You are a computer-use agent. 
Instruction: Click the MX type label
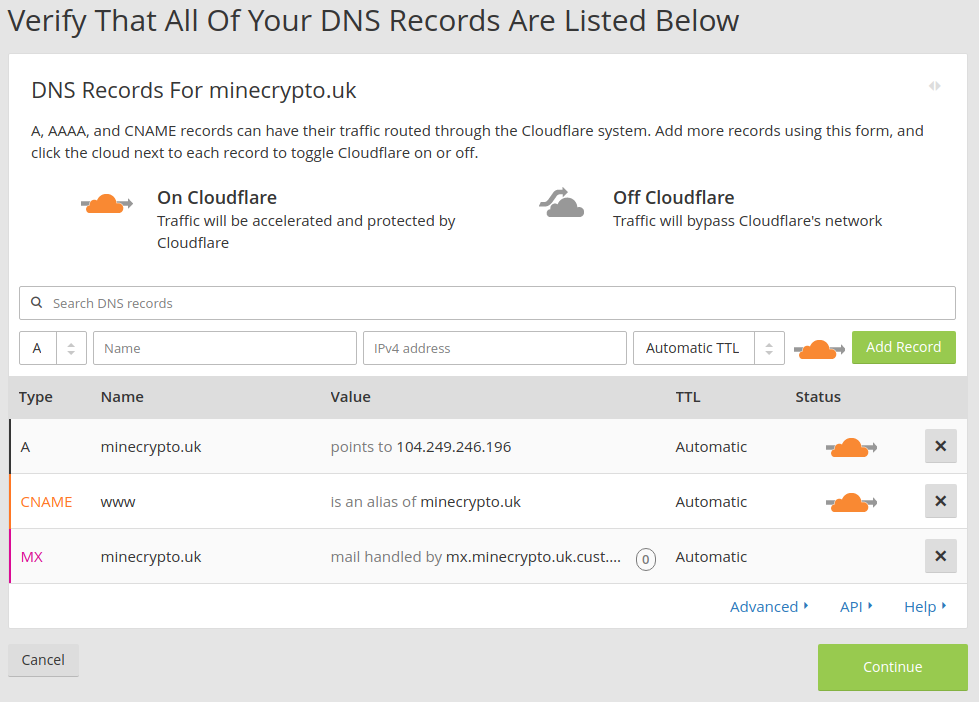point(32,556)
